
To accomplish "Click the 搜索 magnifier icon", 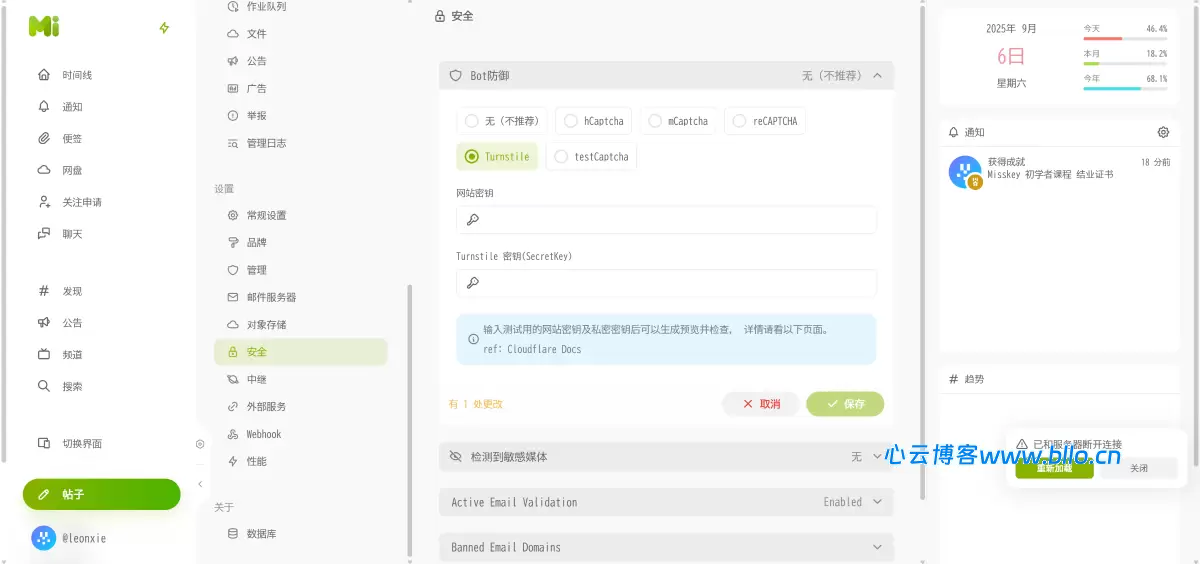I will (x=44, y=386).
